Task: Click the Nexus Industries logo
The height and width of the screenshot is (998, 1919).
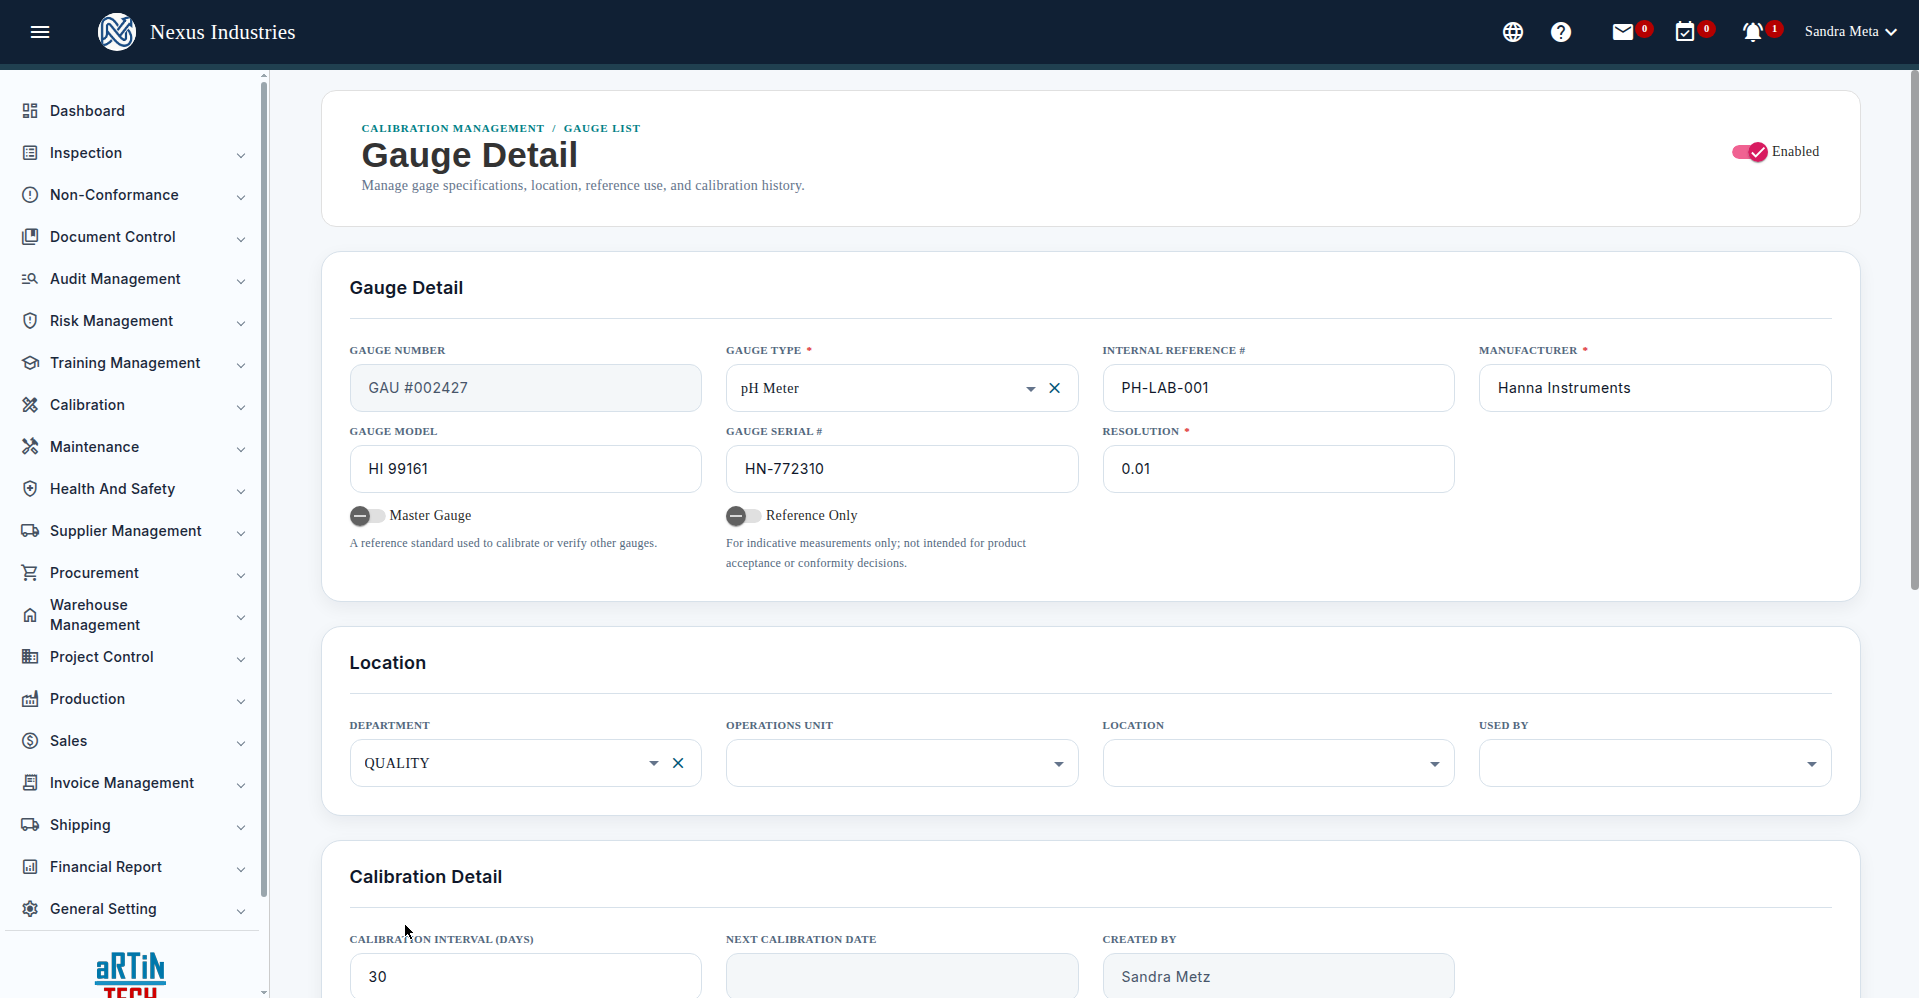Action: pyautogui.click(x=117, y=32)
